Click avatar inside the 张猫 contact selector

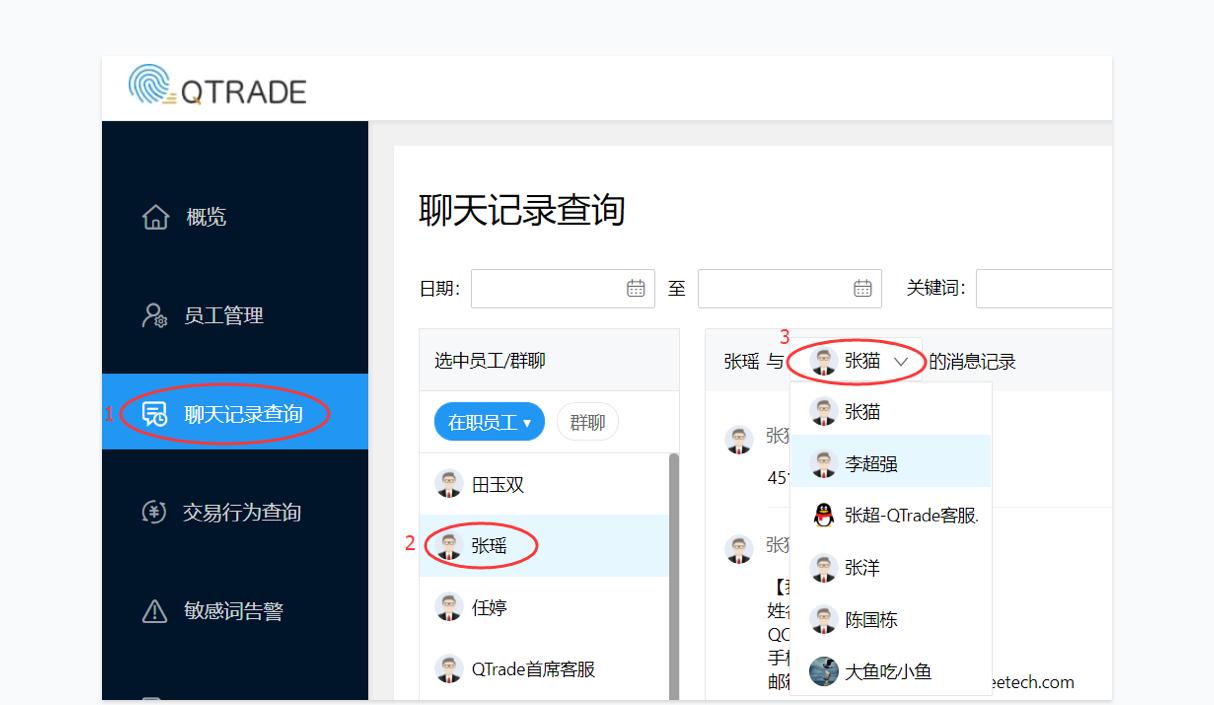click(824, 361)
